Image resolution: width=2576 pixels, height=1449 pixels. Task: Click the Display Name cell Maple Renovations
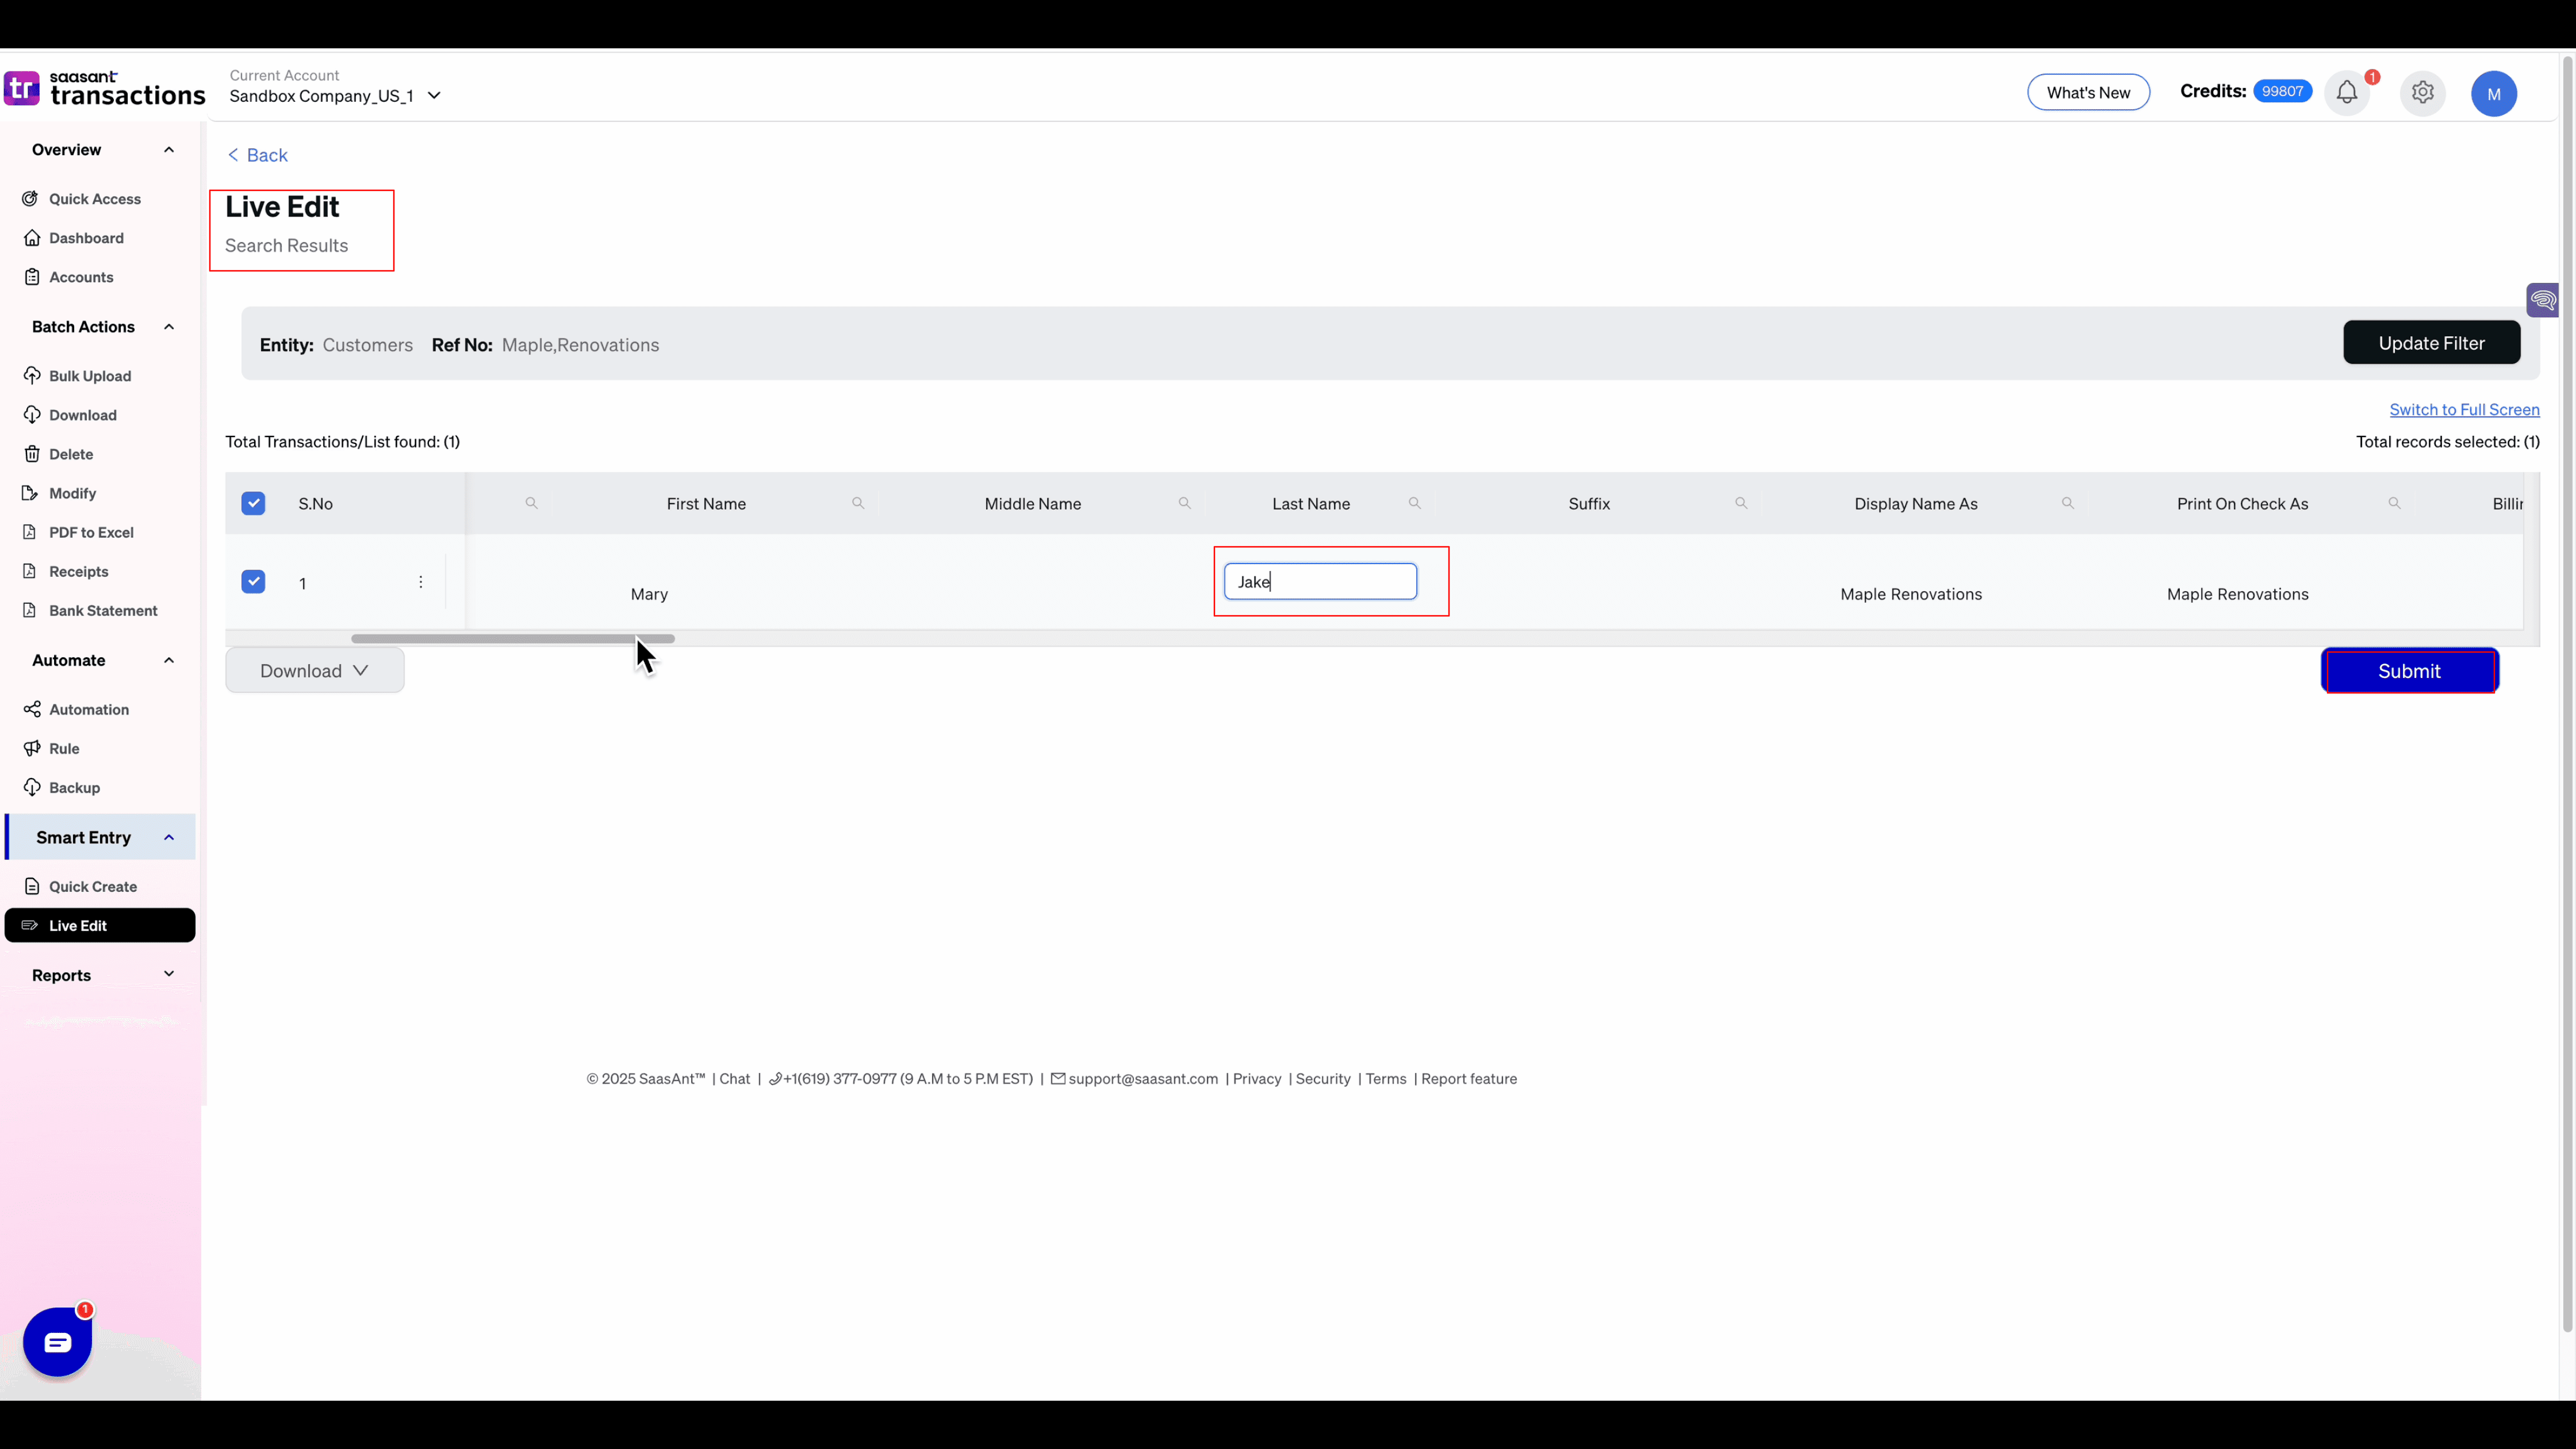[x=1911, y=594]
